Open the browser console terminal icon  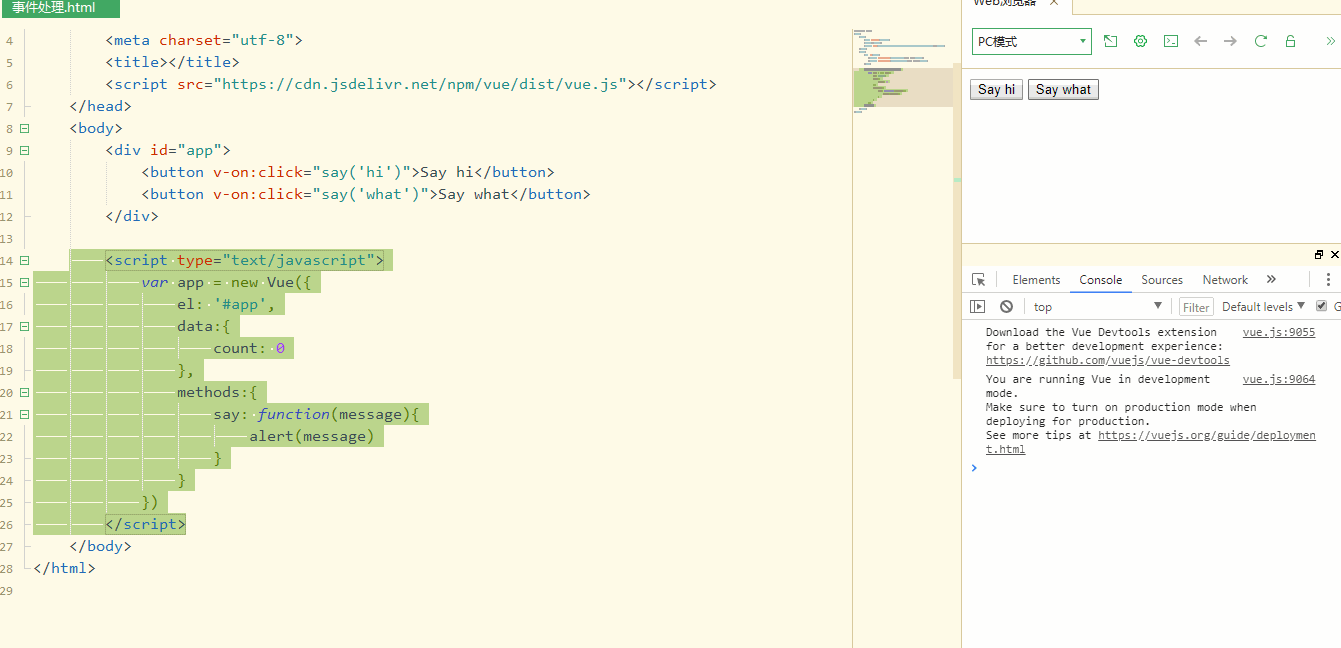click(x=1170, y=41)
